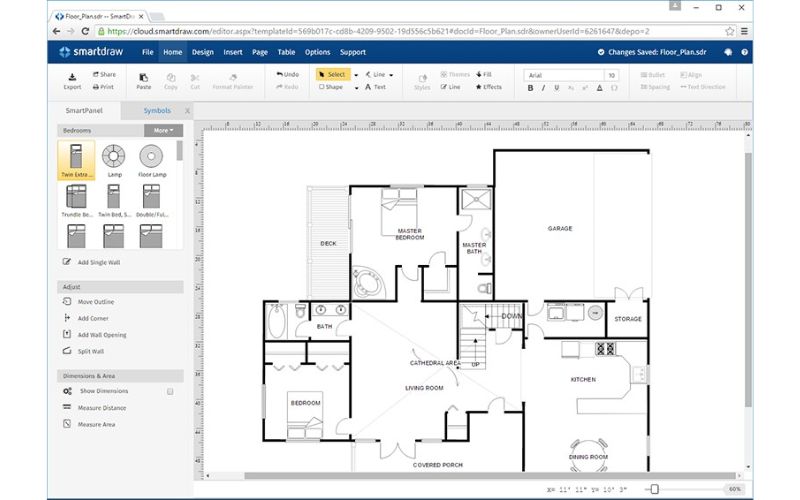Switch to the SmartPanel tab
Viewport: 800px width, 500px height.
click(x=84, y=110)
